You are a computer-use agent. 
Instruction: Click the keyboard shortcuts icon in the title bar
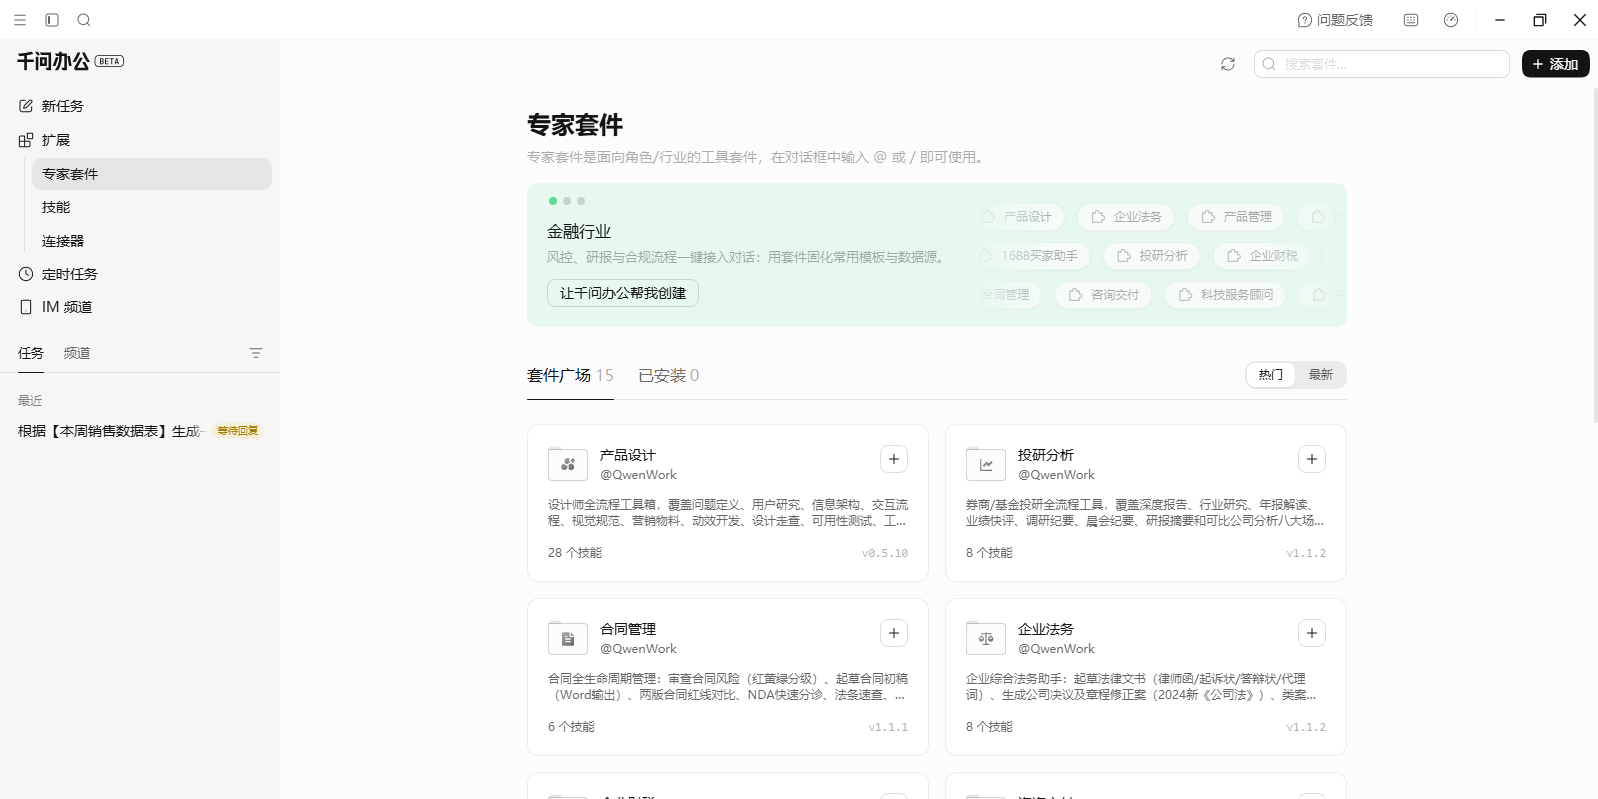(1411, 20)
